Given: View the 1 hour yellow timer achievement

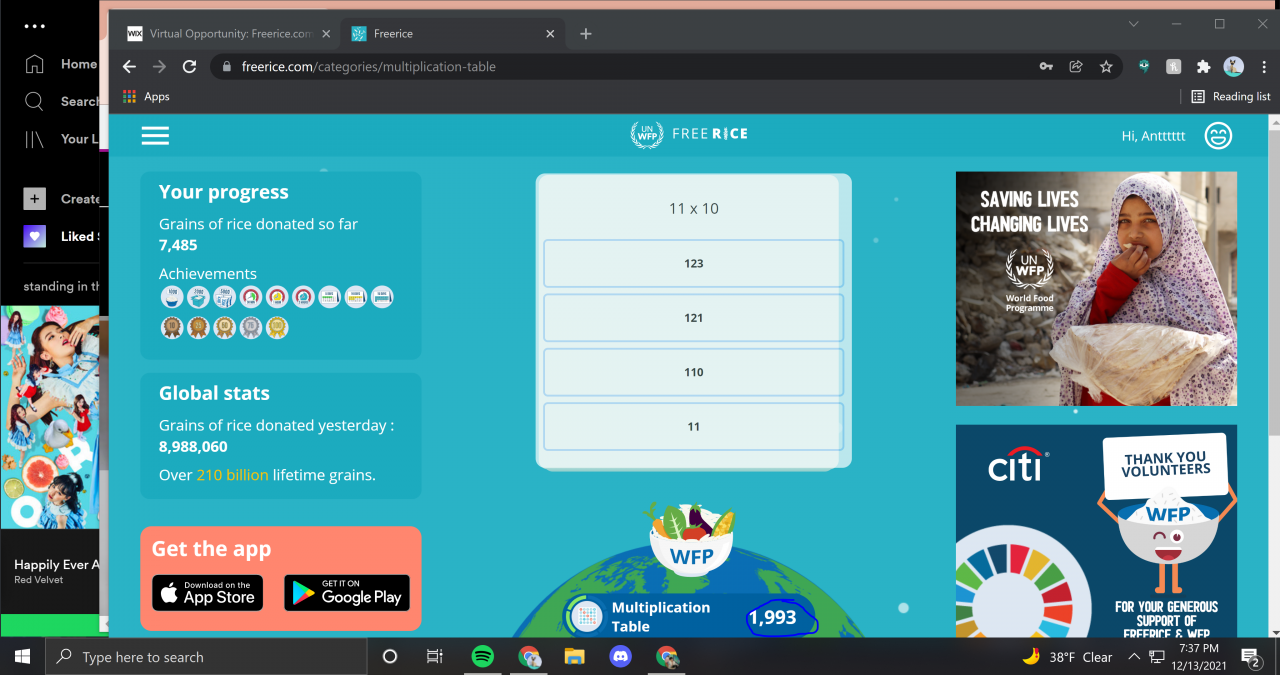Looking at the screenshot, I should [277, 297].
